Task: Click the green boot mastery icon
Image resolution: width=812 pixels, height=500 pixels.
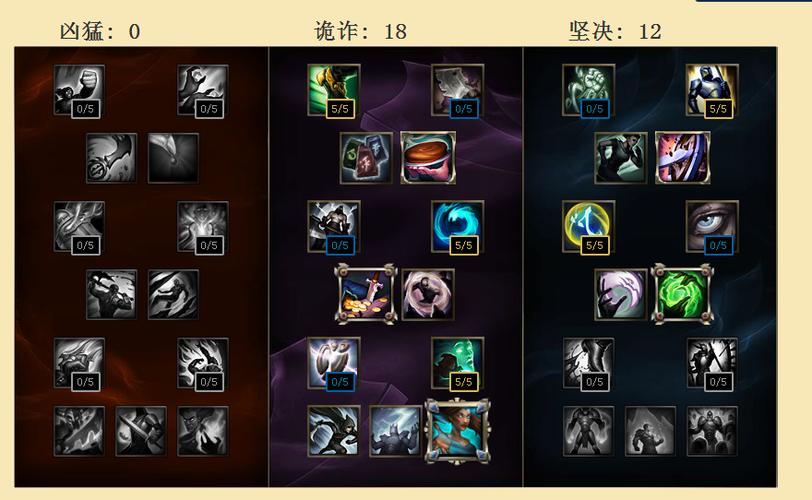Action: [x=334, y=90]
